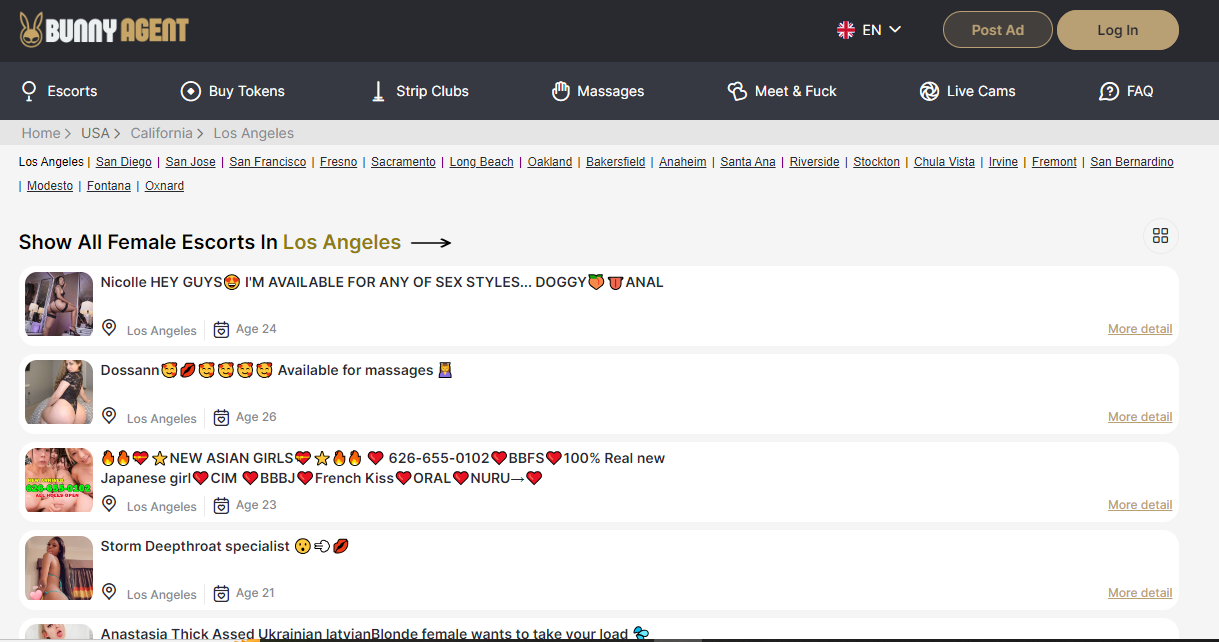Select Fresno city link
1219x642 pixels.
[338, 162]
